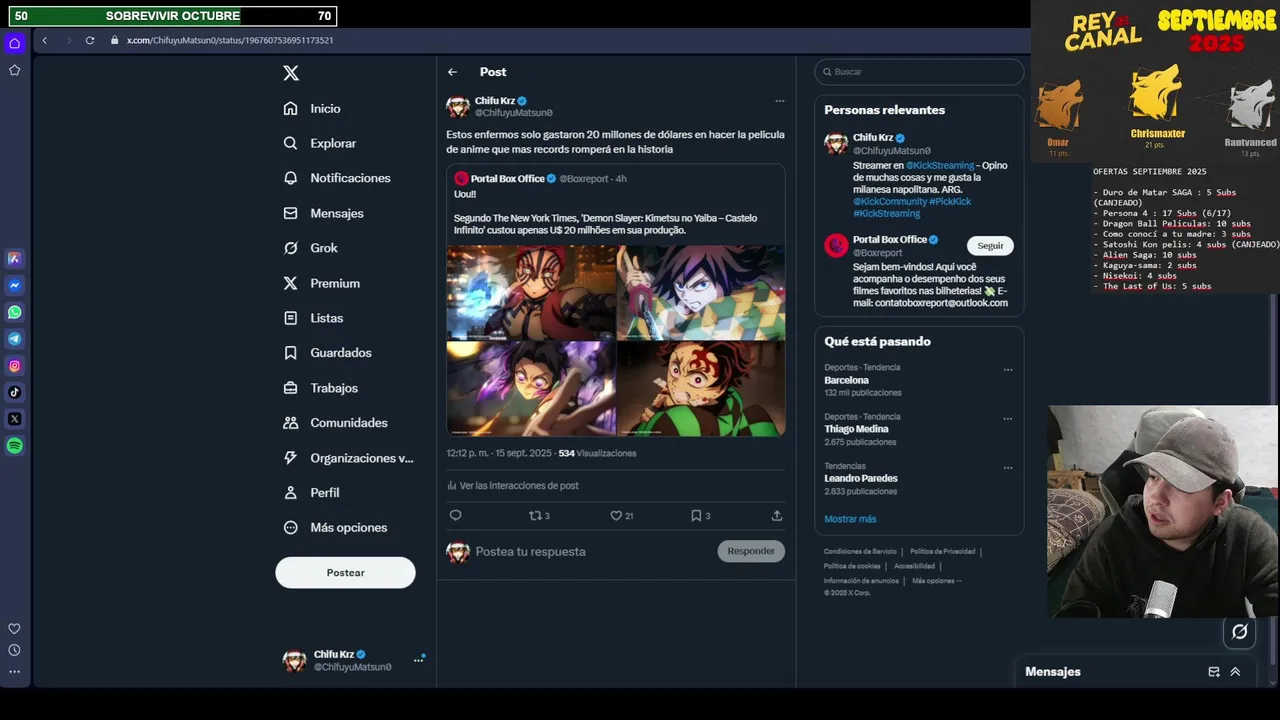Click the Guardados bookmark icon

coord(290,353)
